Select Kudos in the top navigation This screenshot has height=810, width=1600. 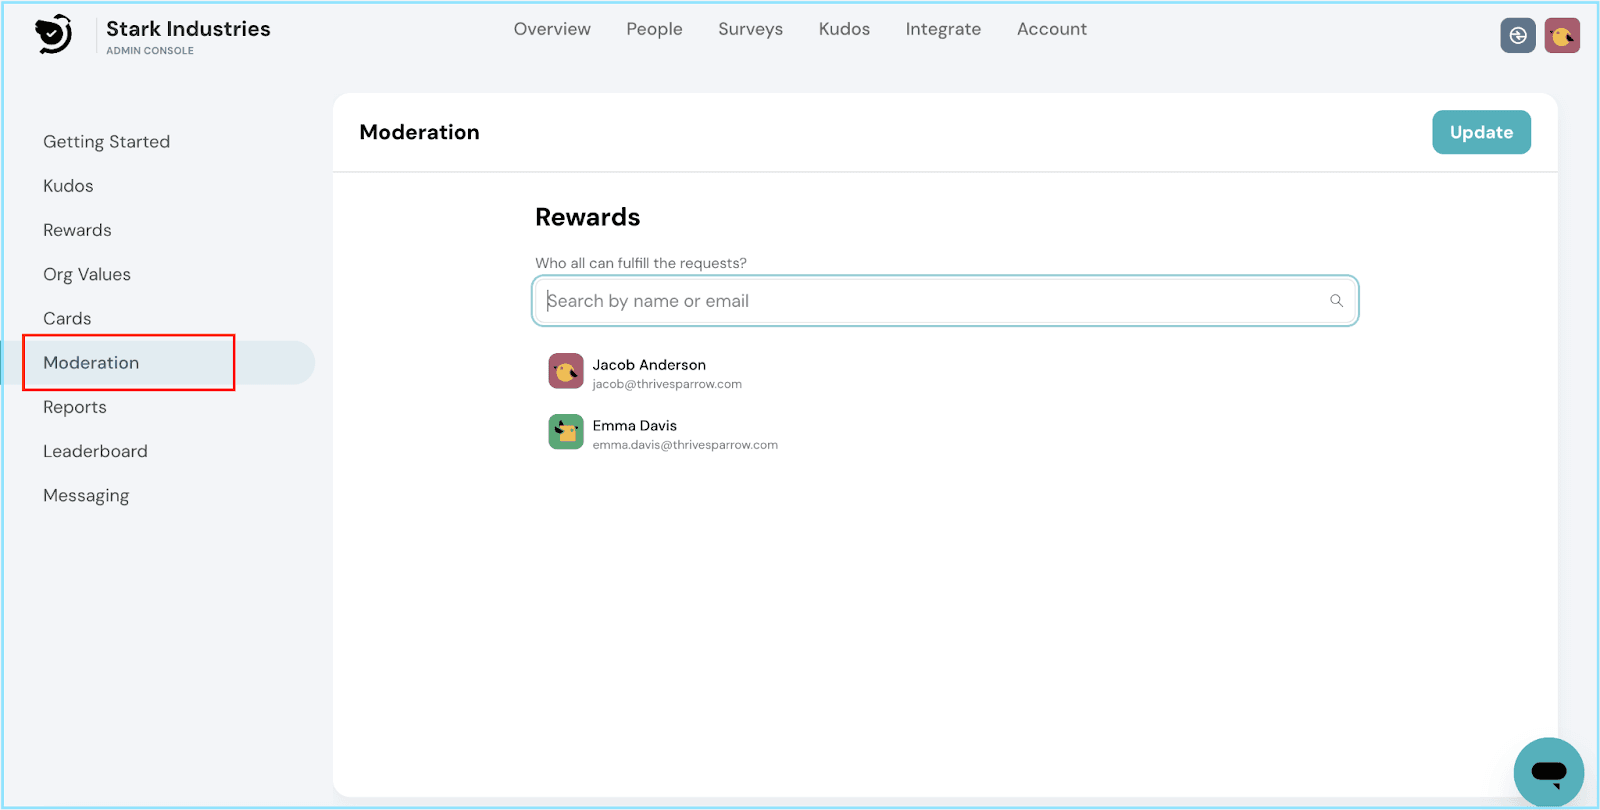point(844,29)
